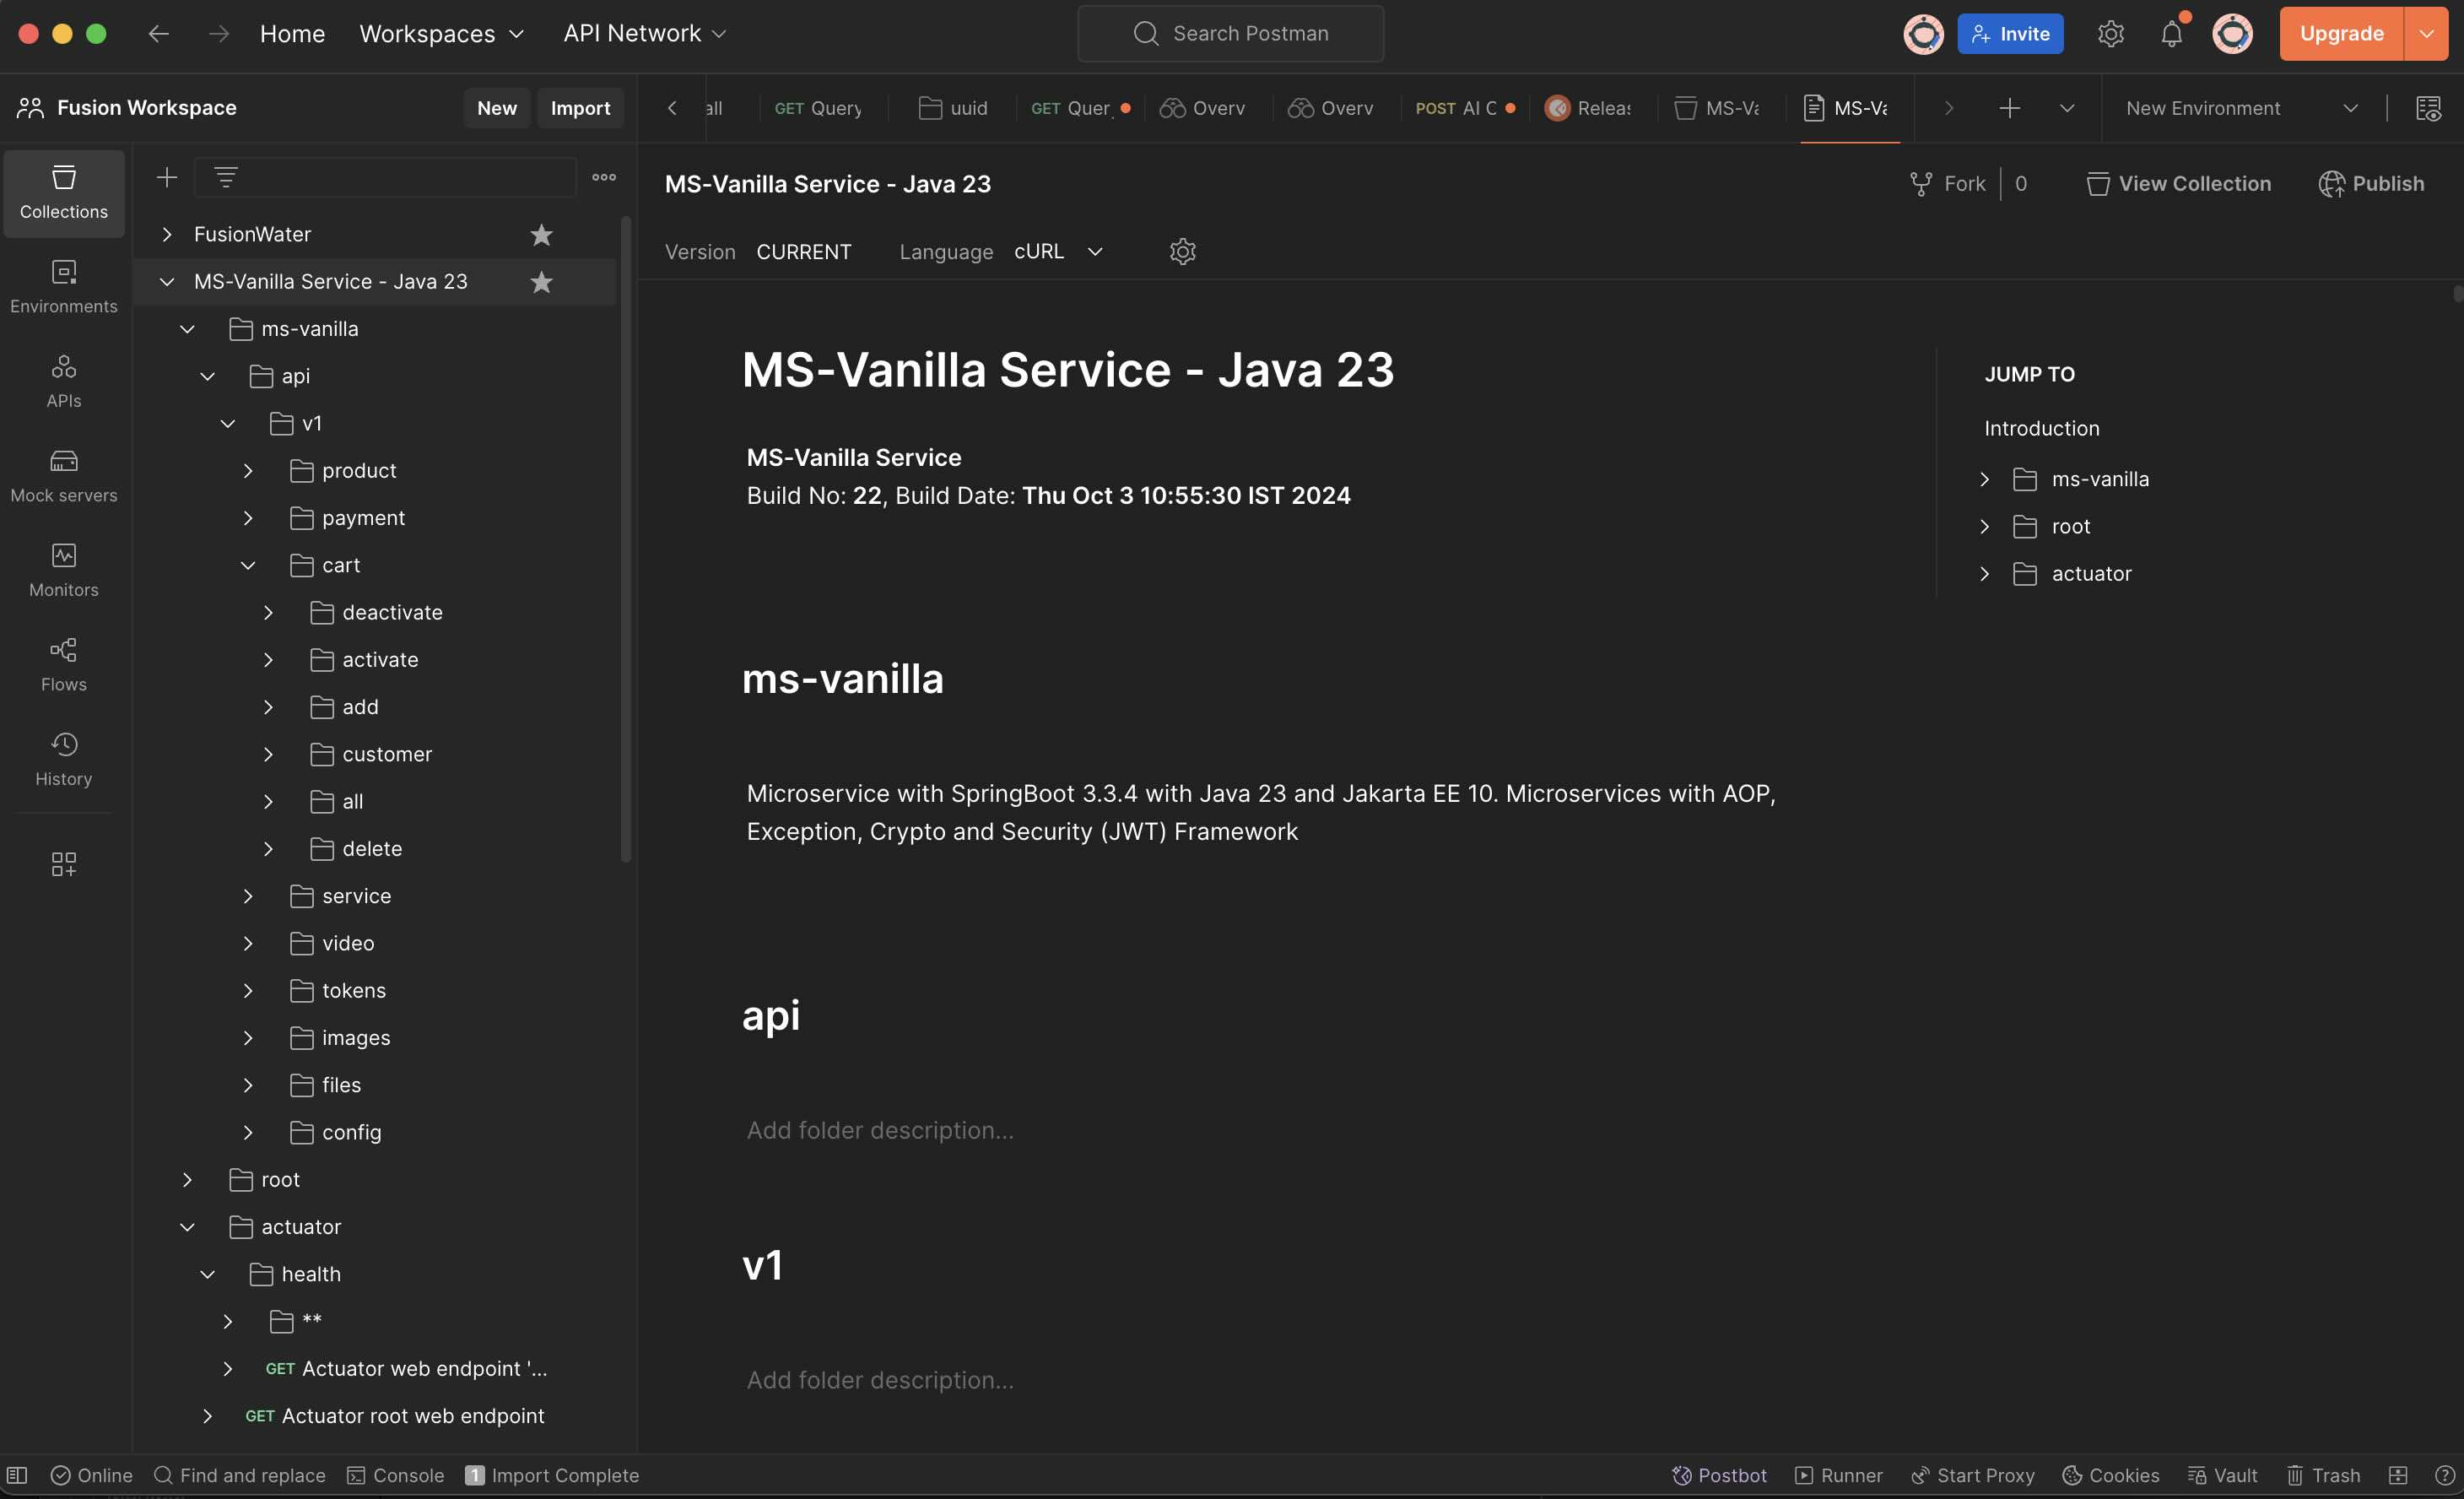Image resolution: width=2464 pixels, height=1499 pixels.
Task: Toggle star on MS-Vanilla Service collection
Action: click(x=541, y=282)
